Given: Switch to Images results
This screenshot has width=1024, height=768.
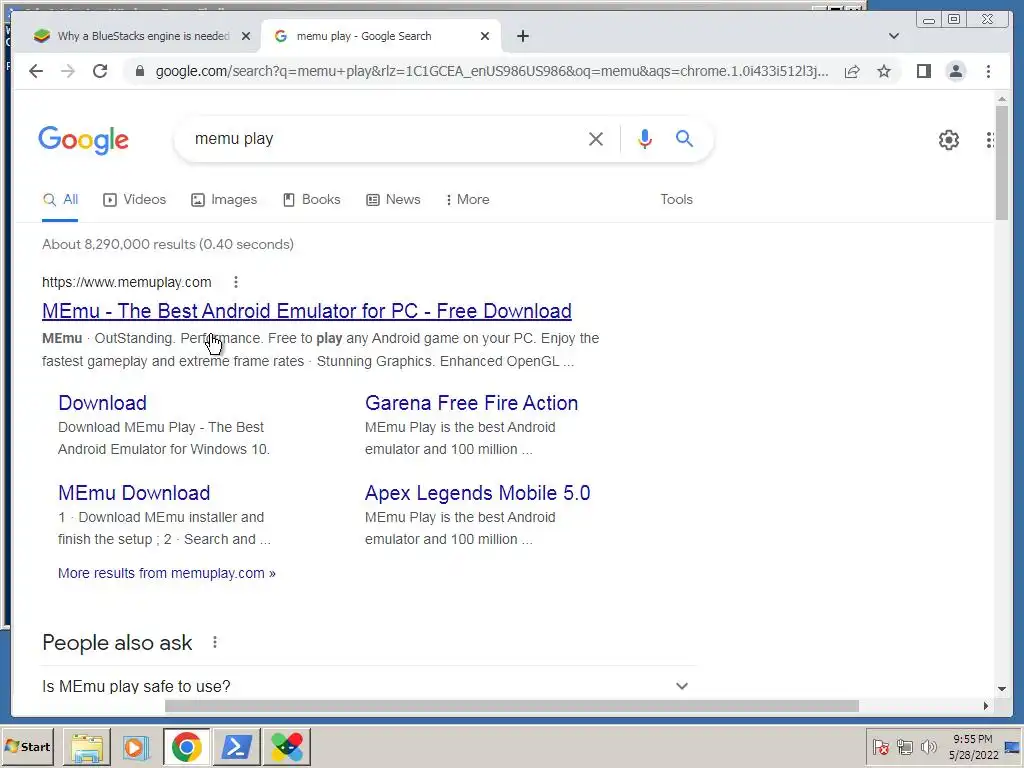Looking at the screenshot, I should tap(224, 200).
